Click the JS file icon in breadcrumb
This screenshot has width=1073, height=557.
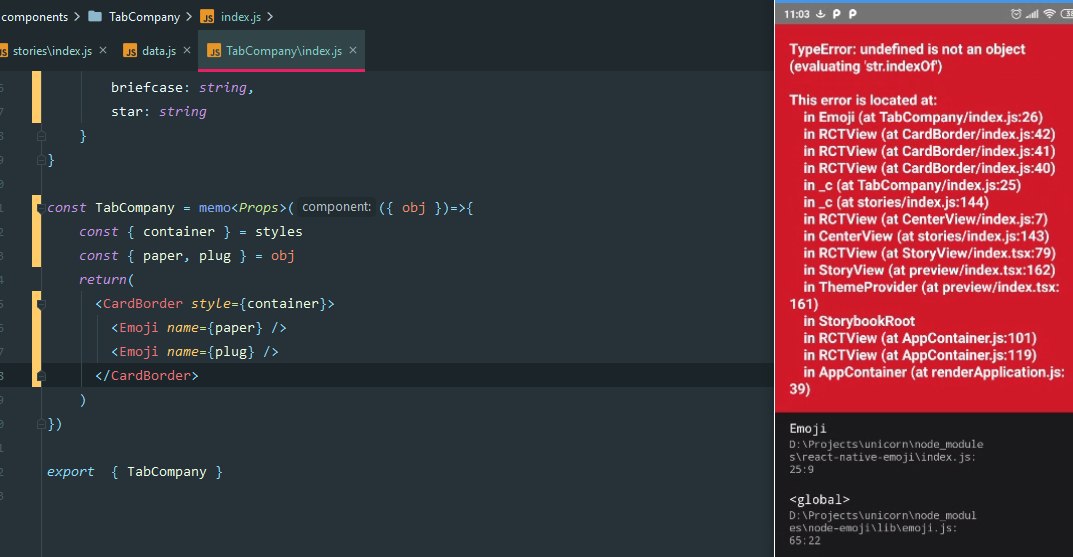pos(207,16)
